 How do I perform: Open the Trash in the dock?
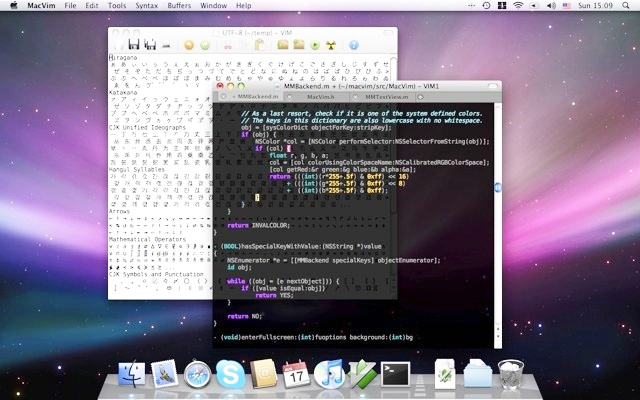coord(511,374)
